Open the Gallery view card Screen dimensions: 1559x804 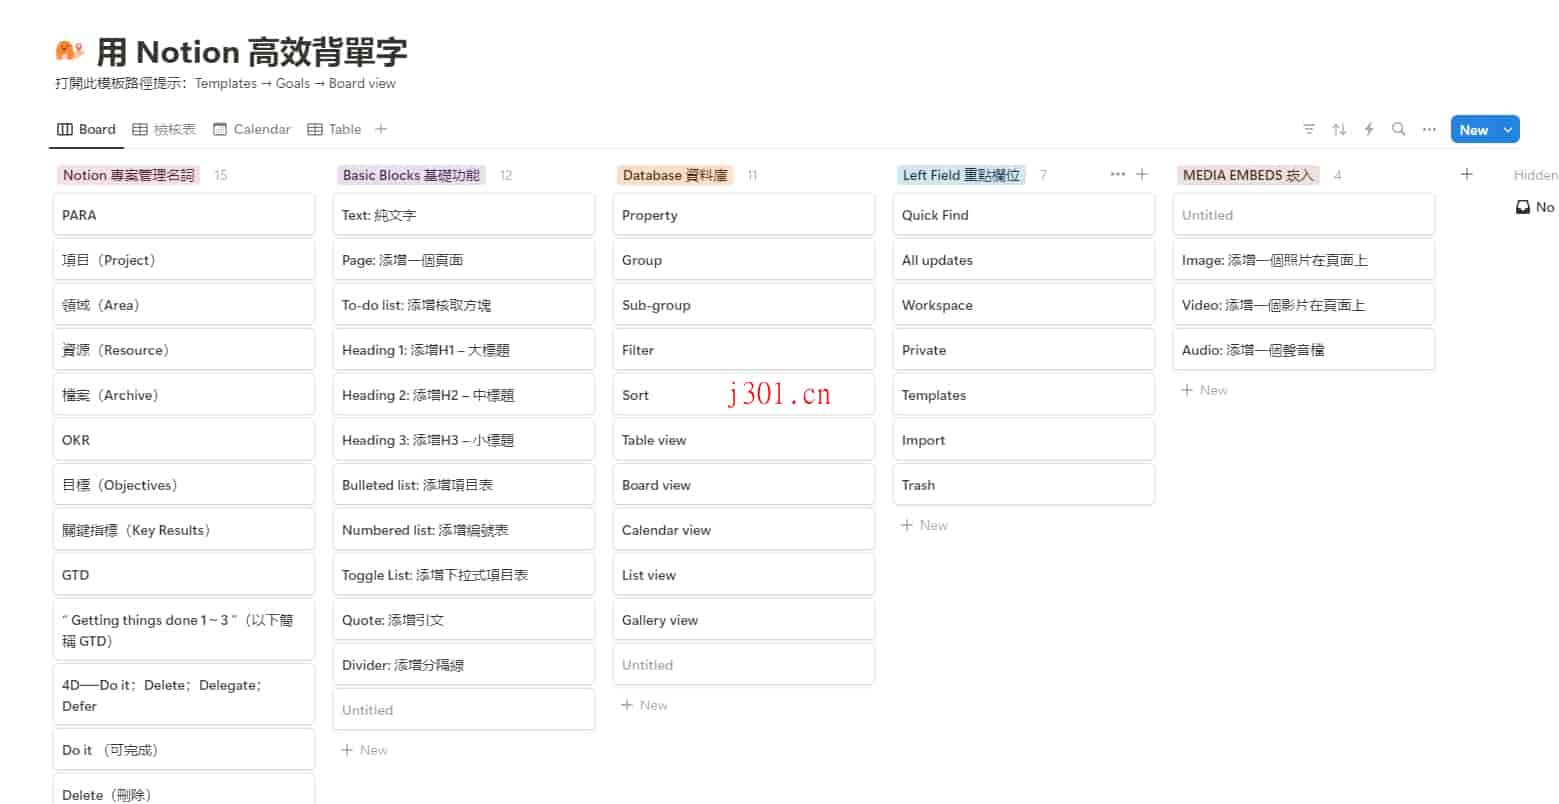pos(744,620)
